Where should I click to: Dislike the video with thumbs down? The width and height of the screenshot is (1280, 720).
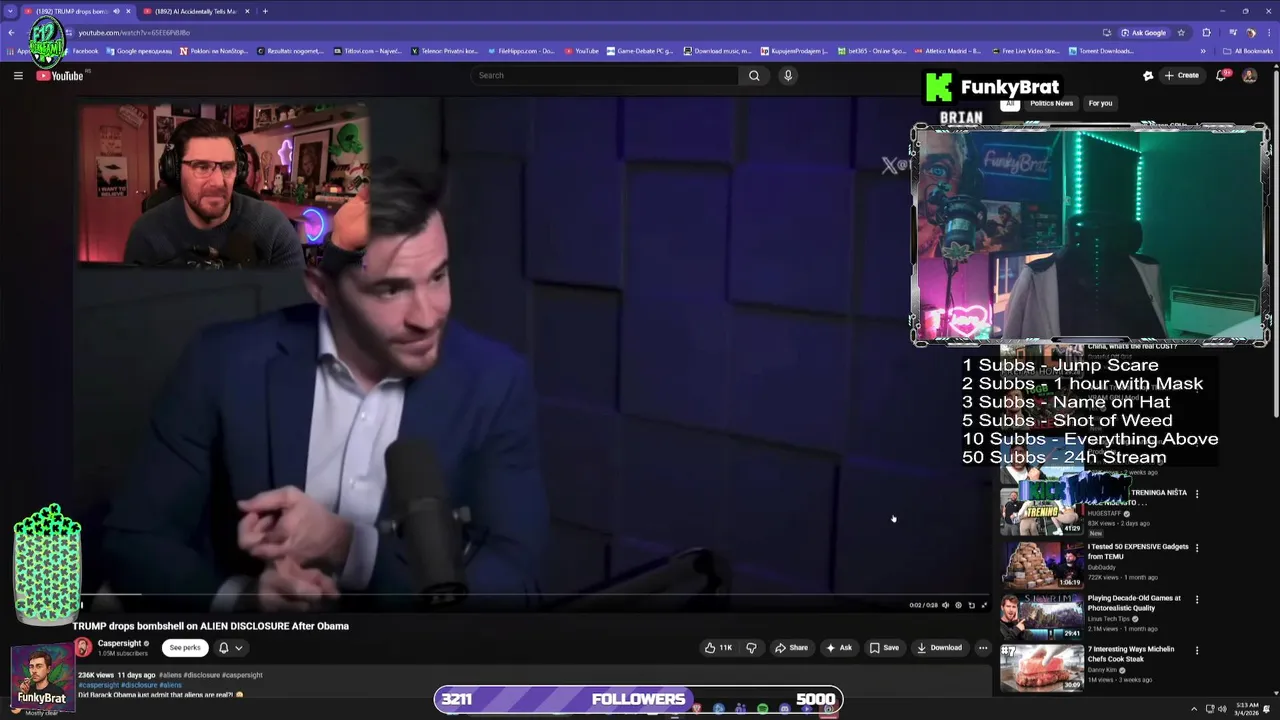click(751, 647)
